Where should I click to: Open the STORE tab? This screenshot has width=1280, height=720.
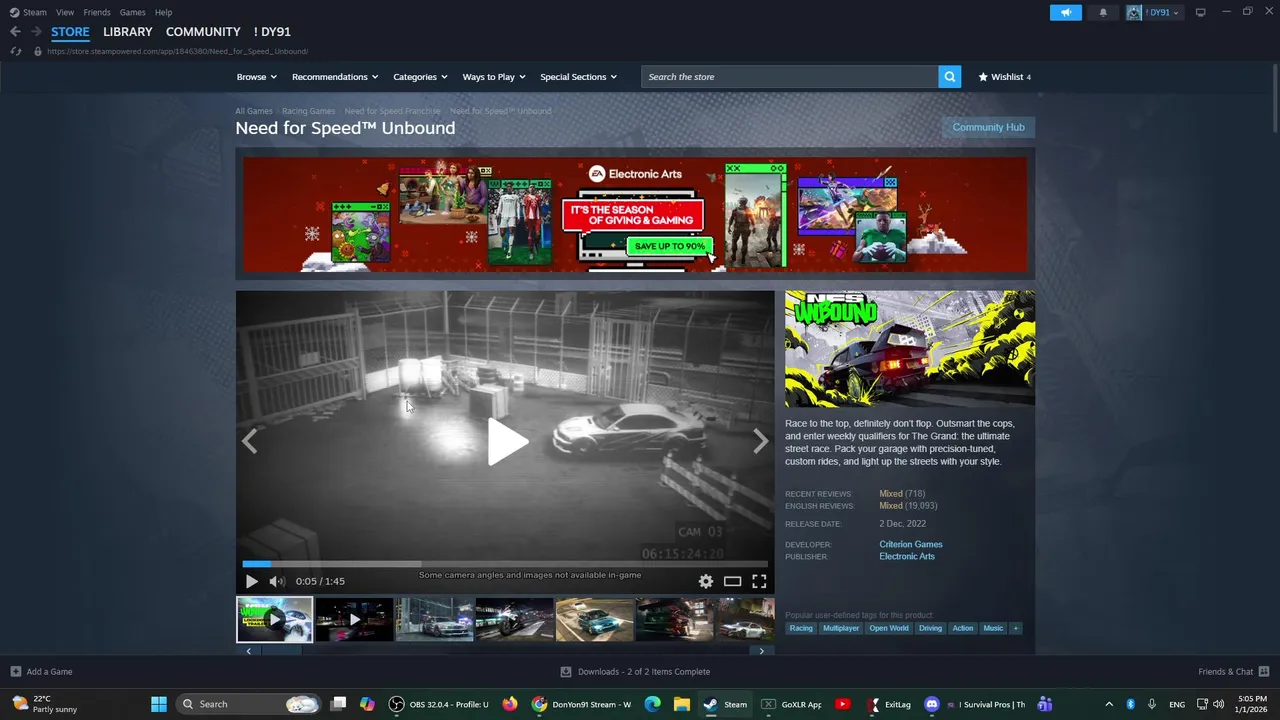tap(70, 32)
